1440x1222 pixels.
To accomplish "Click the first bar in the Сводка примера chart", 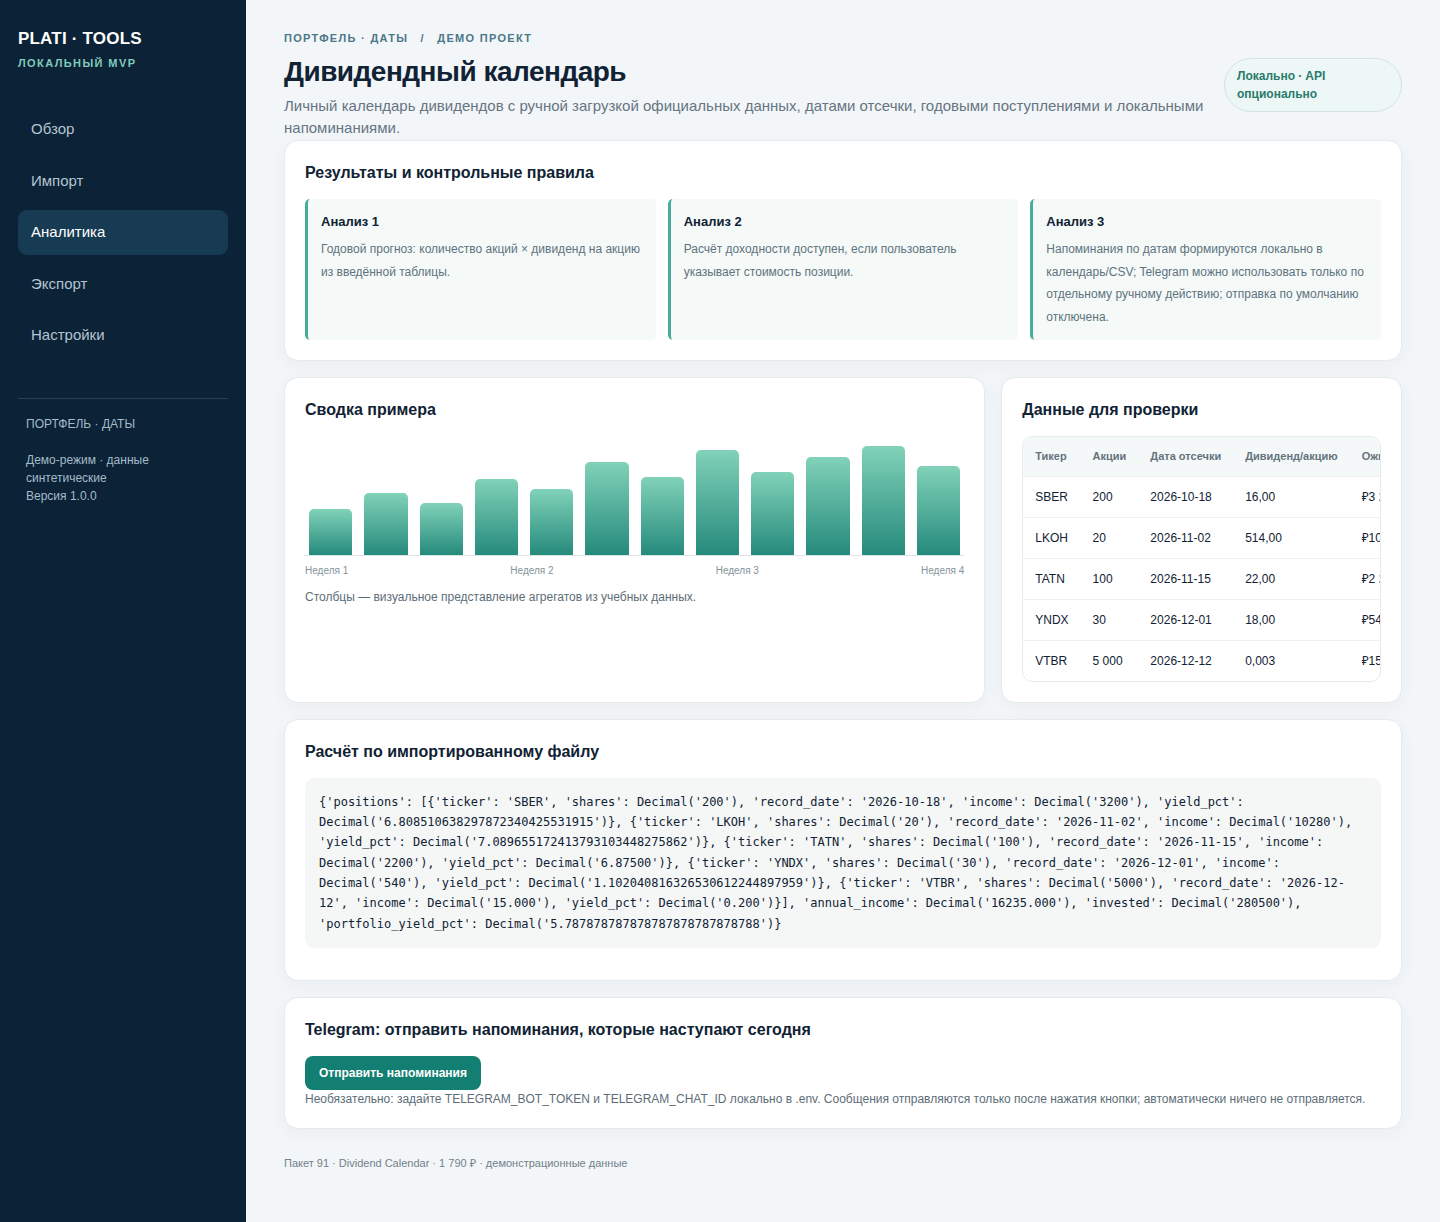I will (330, 532).
